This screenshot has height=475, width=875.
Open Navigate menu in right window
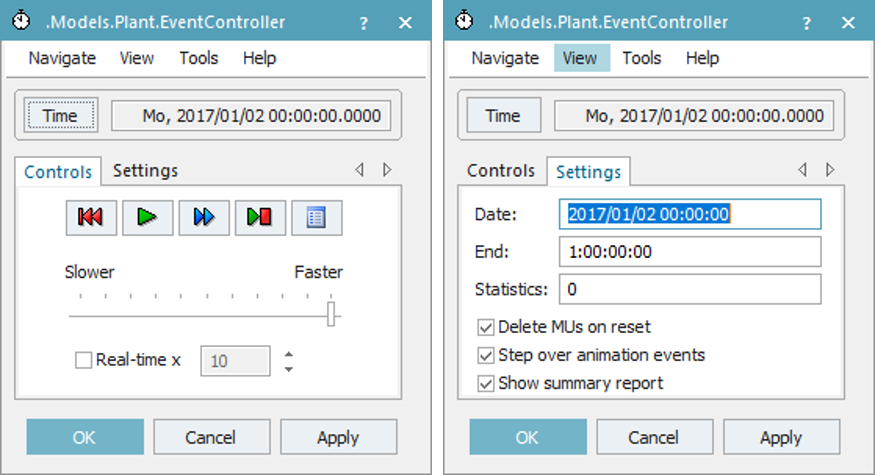pos(505,58)
